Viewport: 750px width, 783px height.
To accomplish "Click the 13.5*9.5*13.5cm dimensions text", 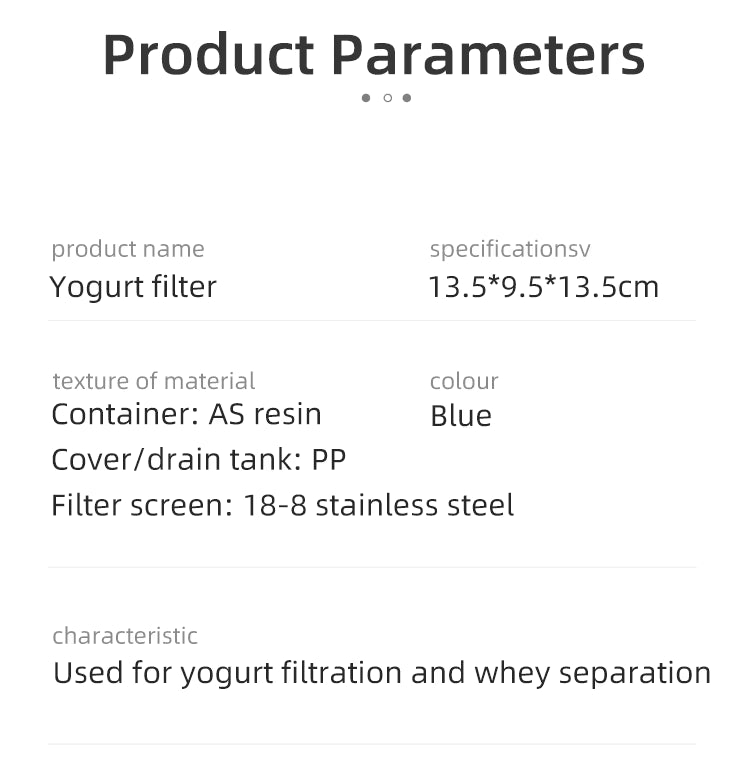I will 543,287.
